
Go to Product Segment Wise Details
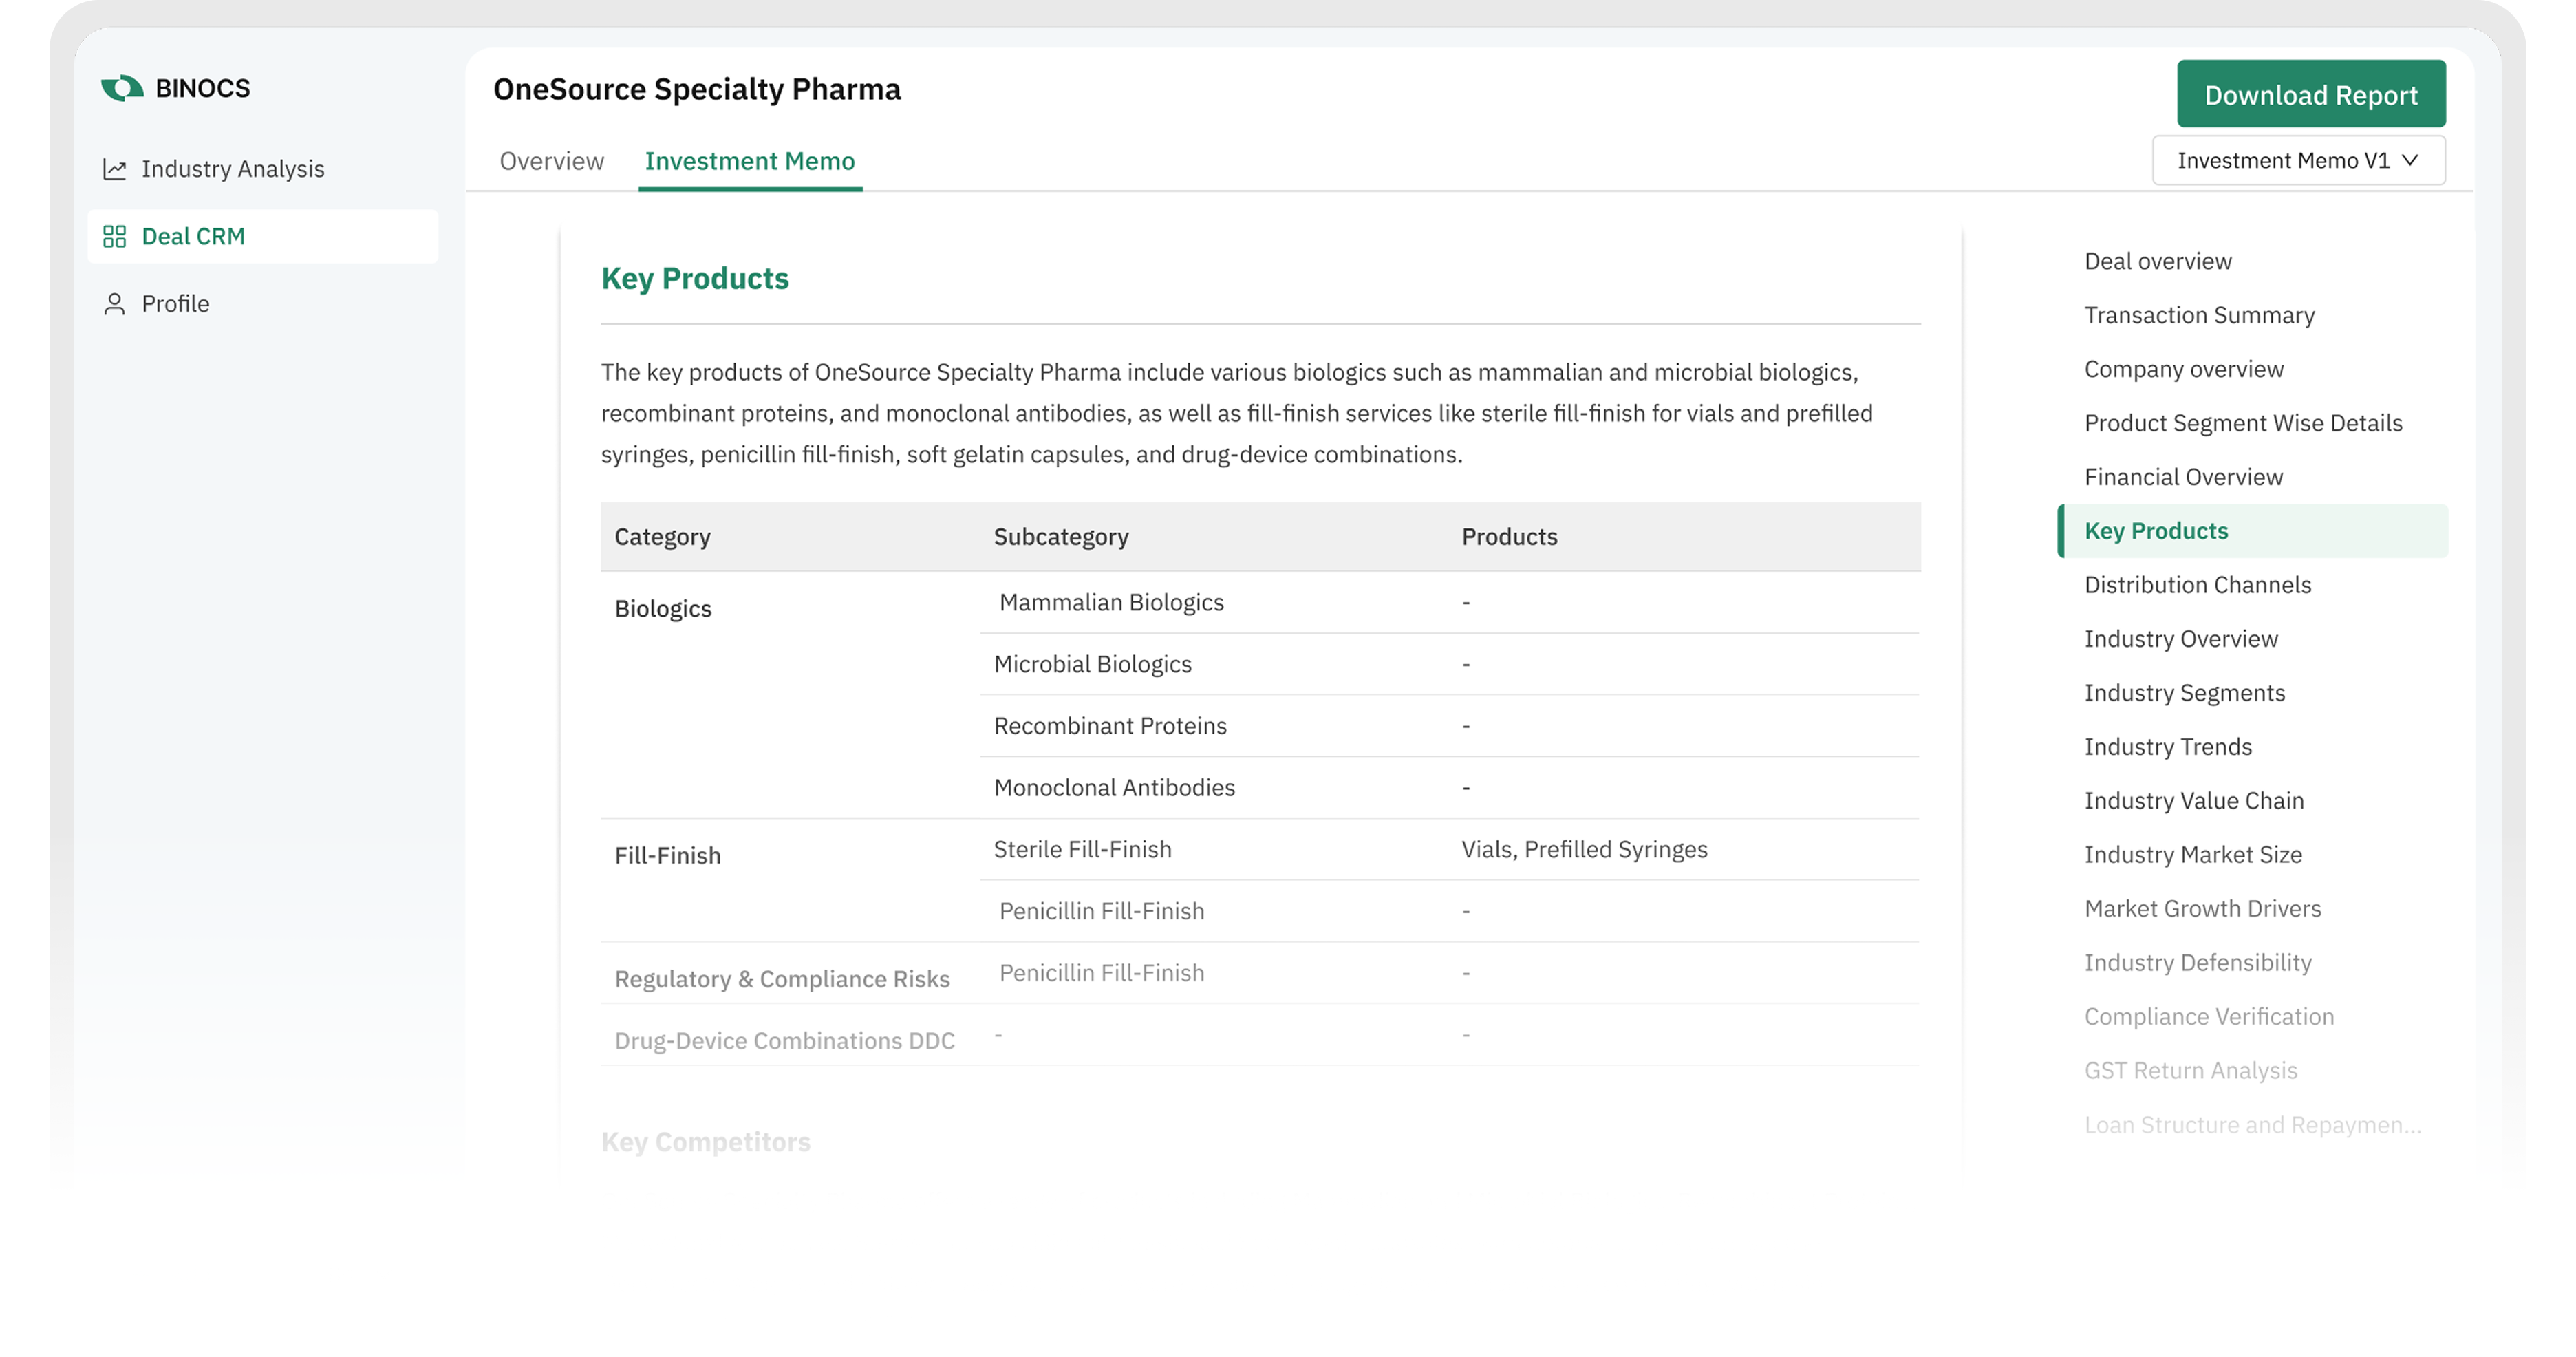pyautogui.click(x=2243, y=423)
